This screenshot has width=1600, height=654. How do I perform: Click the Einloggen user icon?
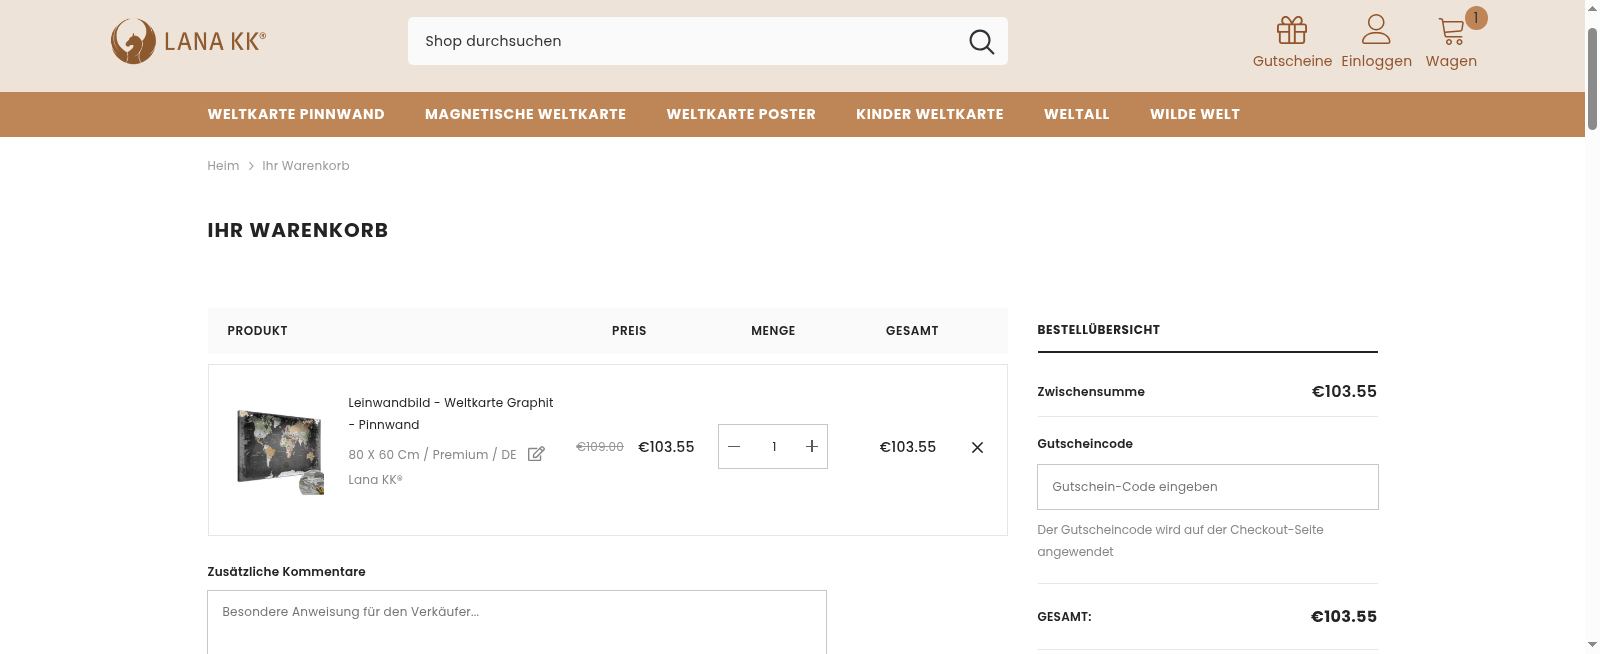click(1376, 30)
